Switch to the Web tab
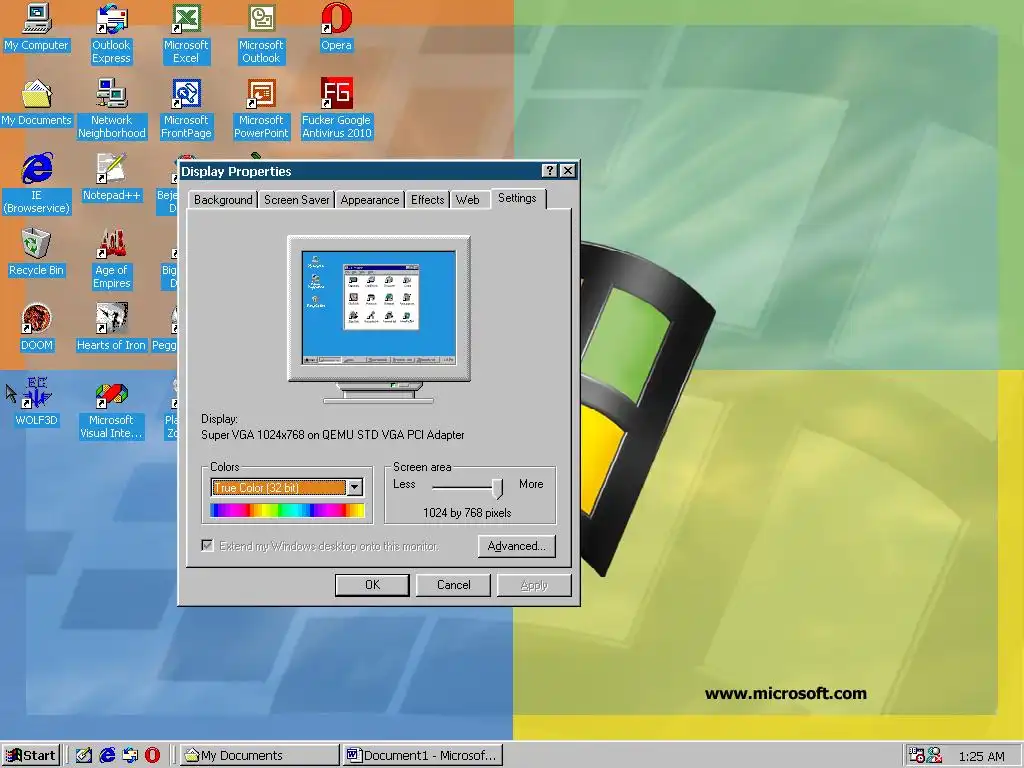This screenshot has height=768, width=1024. (x=468, y=200)
